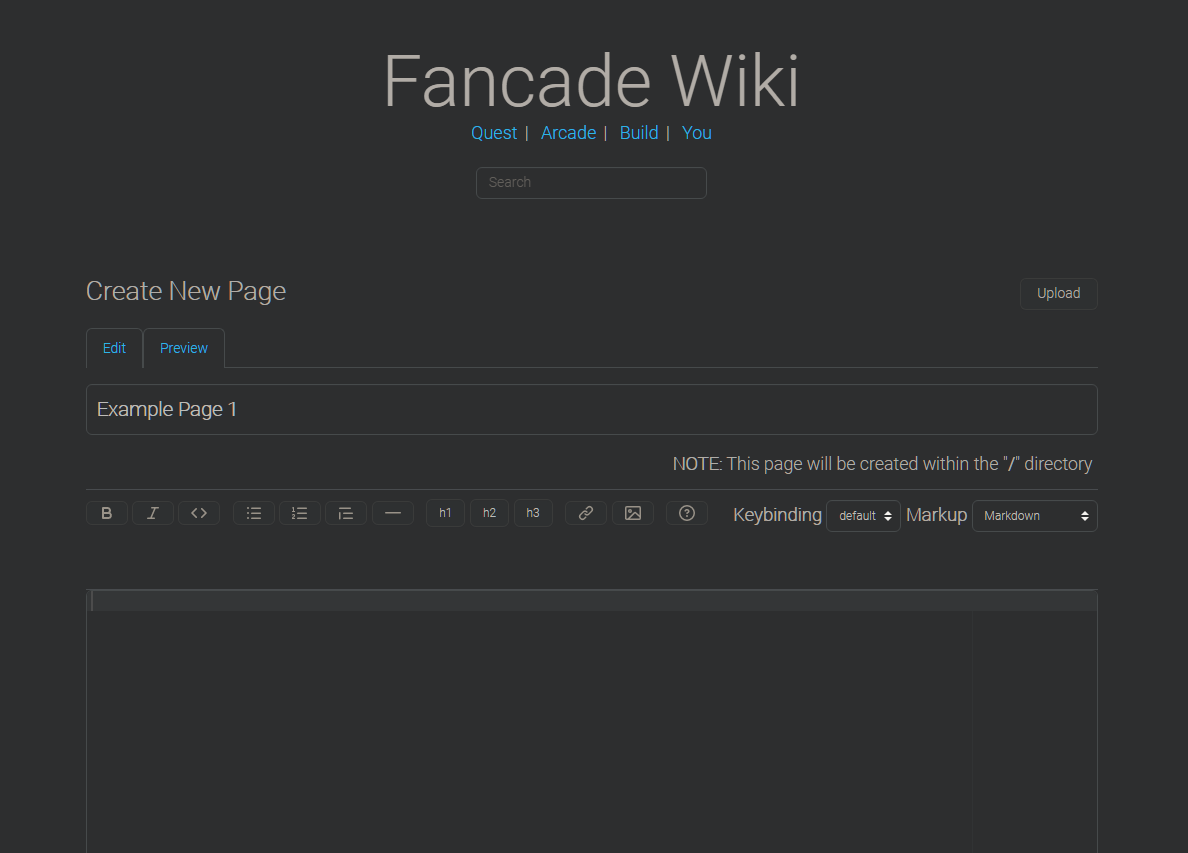This screenshot has height=853, width=1188.
Task: Apply h1 heading style
Action: tap(446, 513)
